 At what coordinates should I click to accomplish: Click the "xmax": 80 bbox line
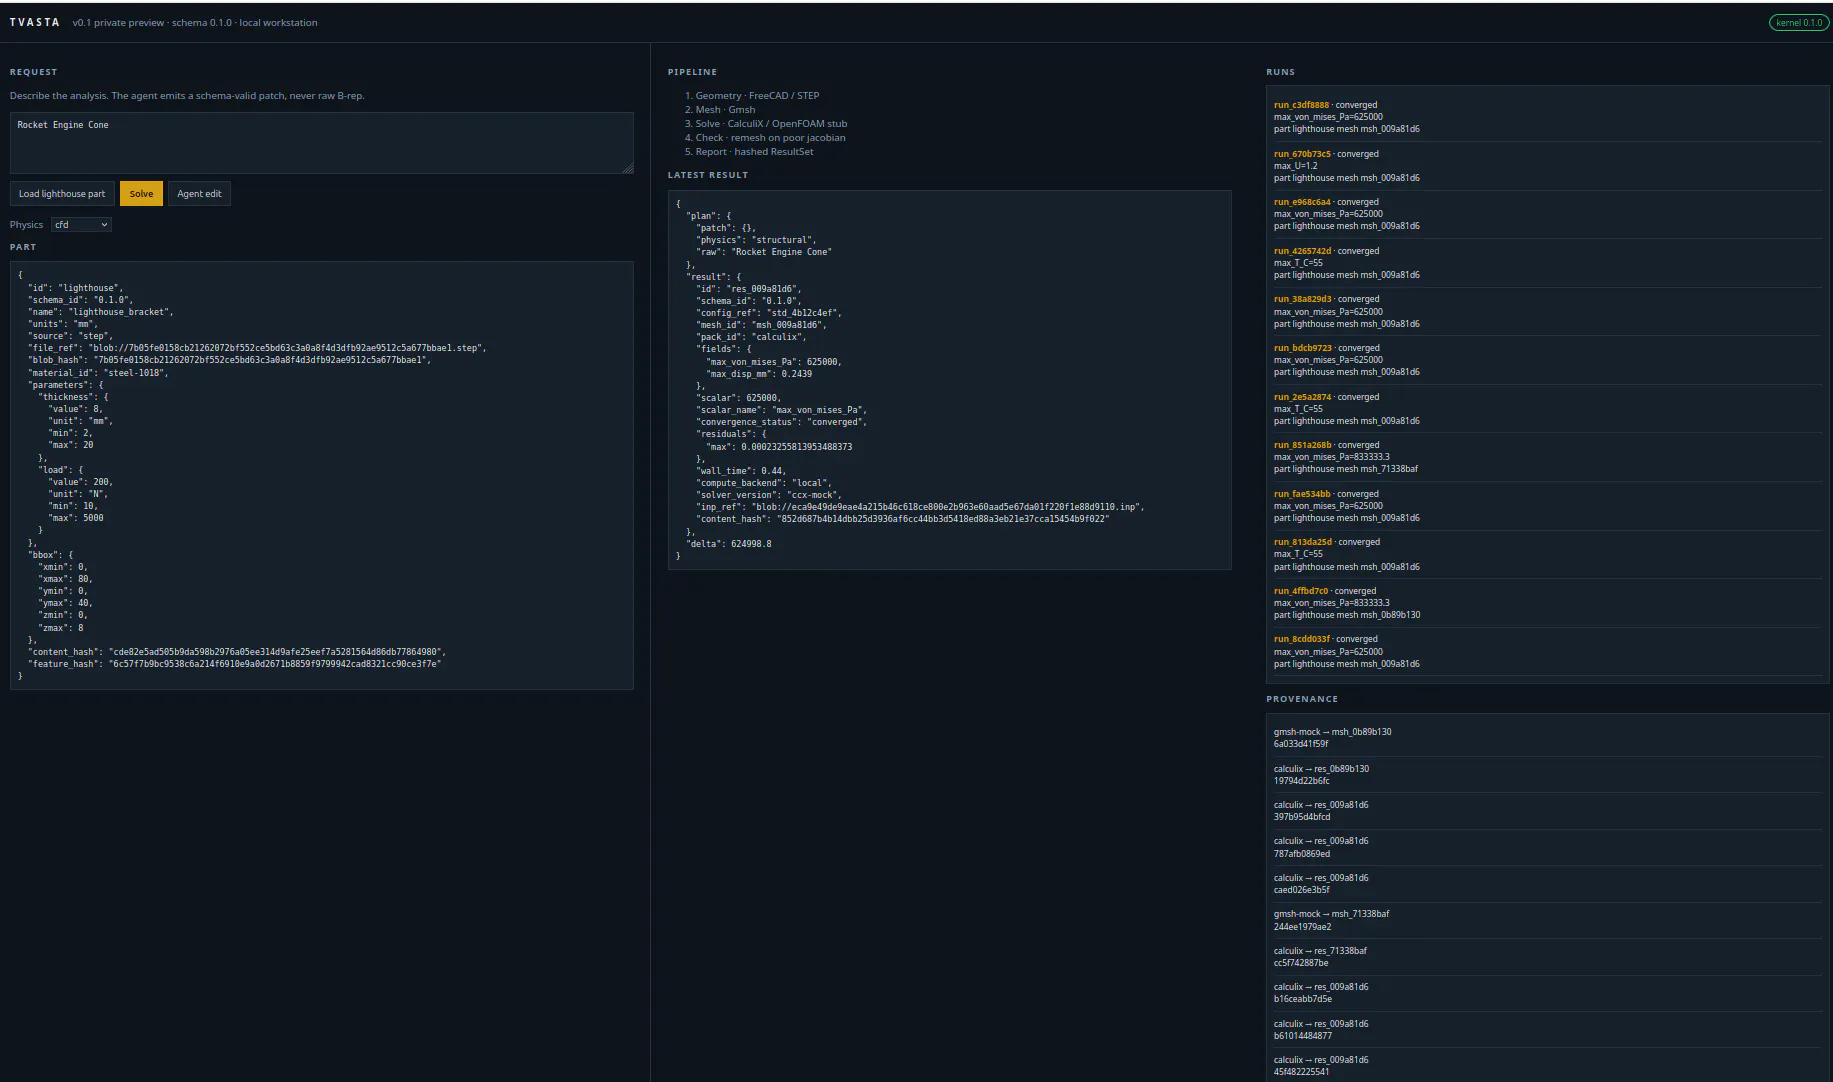(x=65, y=579)
